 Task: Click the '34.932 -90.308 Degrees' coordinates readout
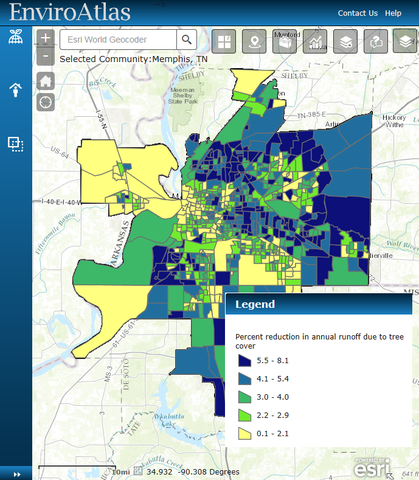(193, 472)
